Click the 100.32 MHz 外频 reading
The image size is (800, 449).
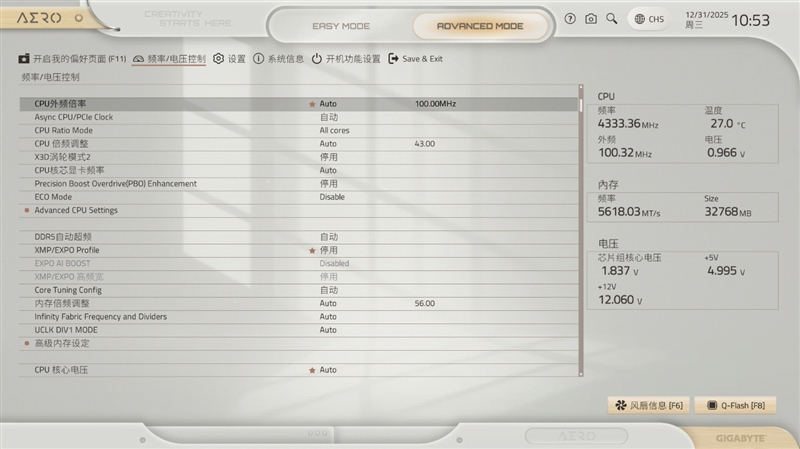[625, 153]
